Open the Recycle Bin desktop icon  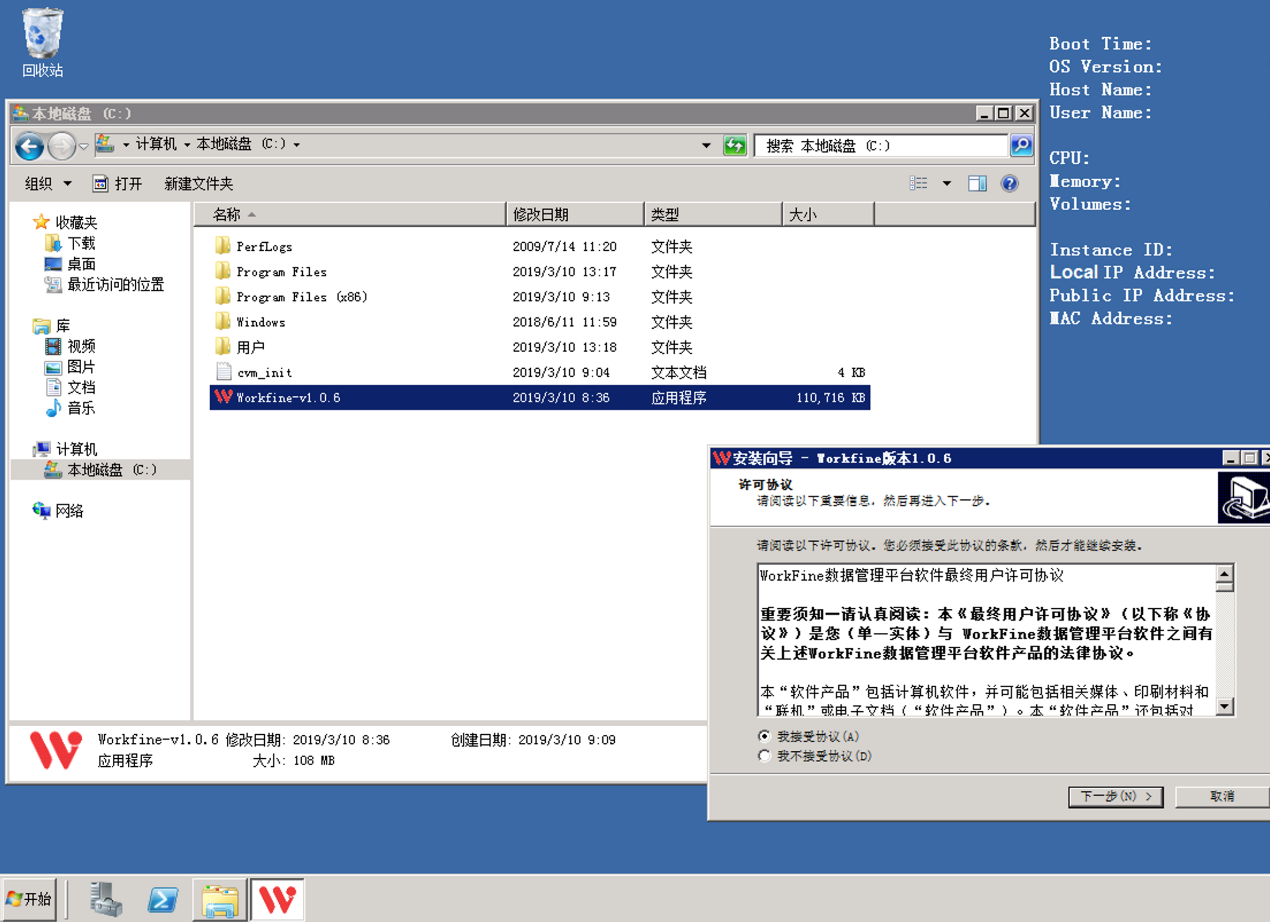(x=42, y=43)
